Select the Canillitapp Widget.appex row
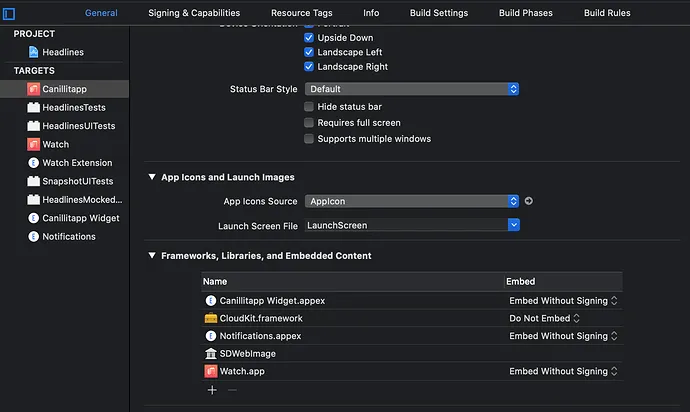 coord(272,300)
